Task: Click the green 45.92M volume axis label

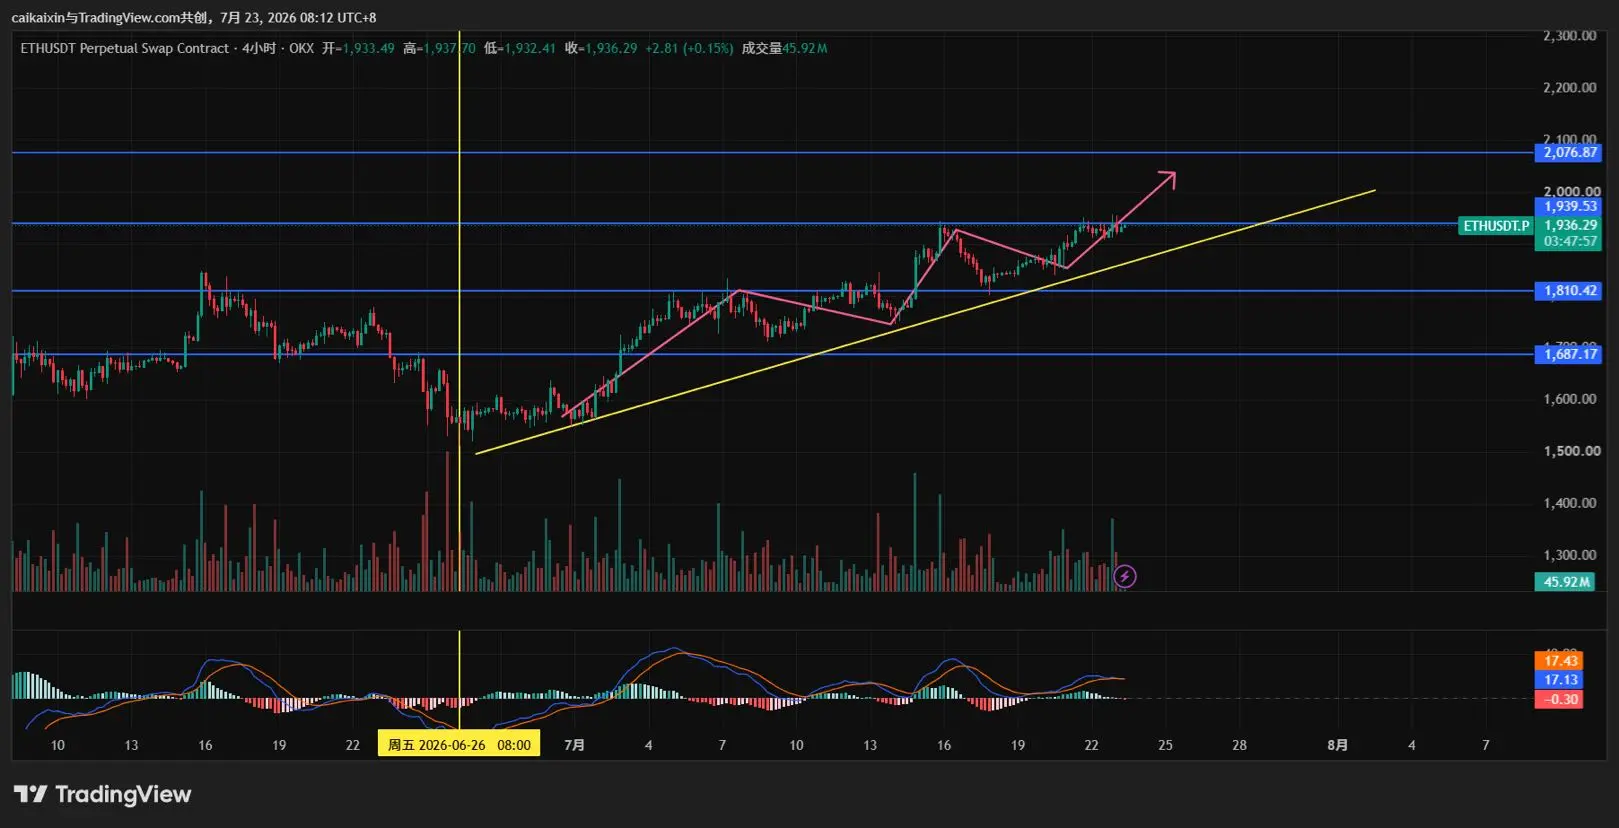Action: pos(1565,582)
